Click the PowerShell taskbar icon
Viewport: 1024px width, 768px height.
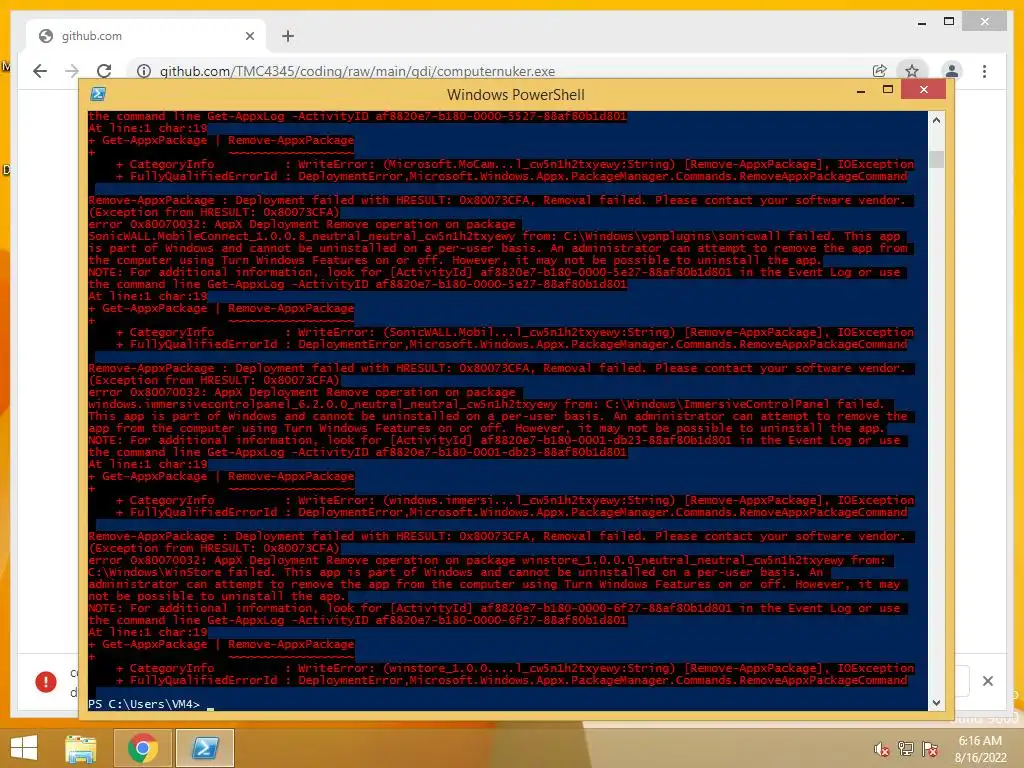(x=204, y=748)
